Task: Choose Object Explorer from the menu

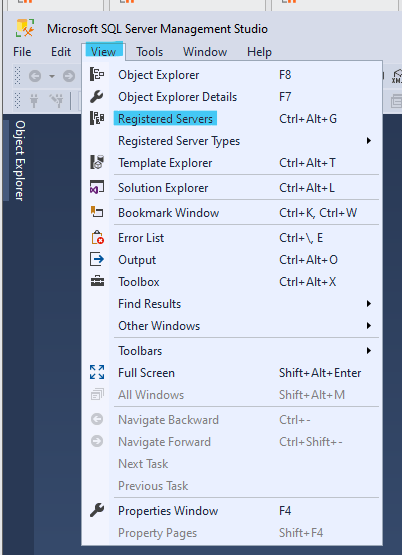Action: pyautogui.click(x=232, y=75)
